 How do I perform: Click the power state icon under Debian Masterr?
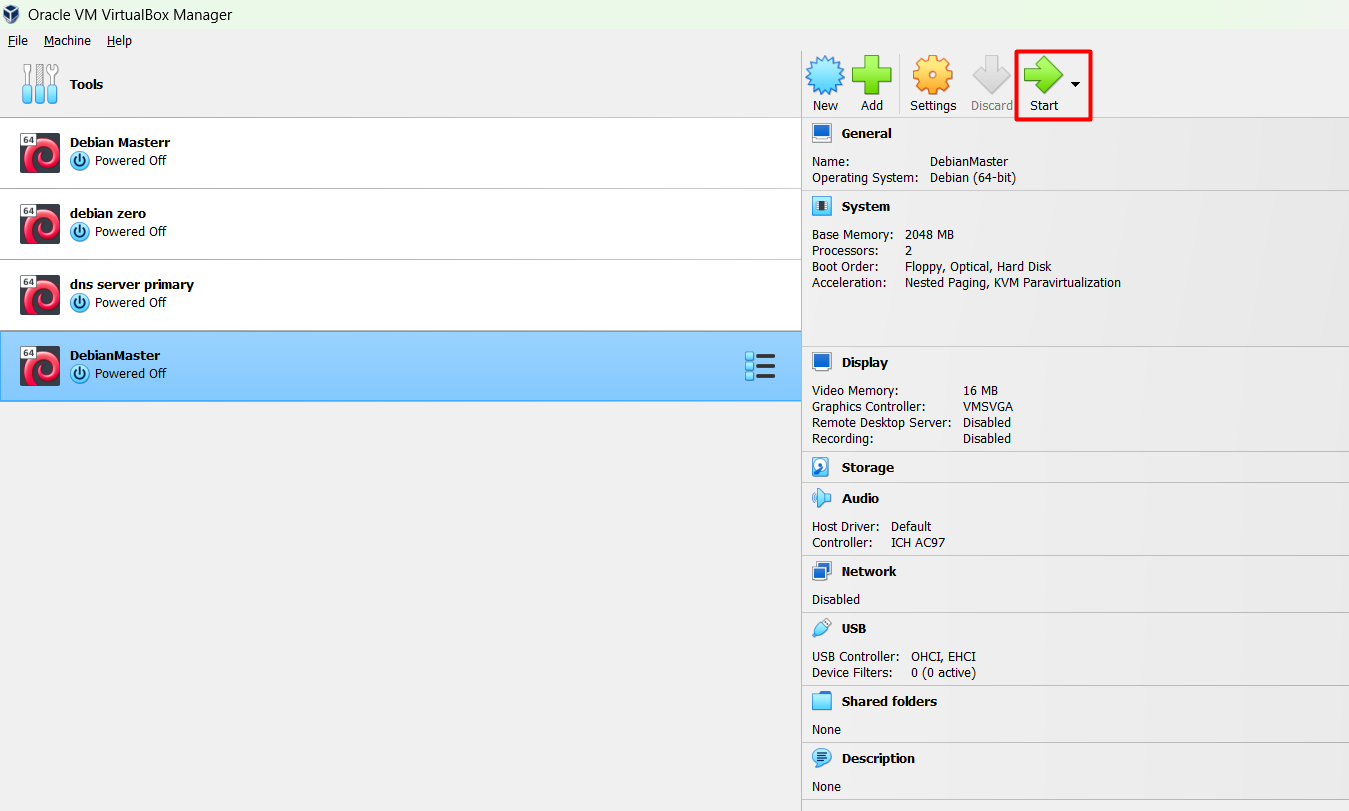coord(80,161)
